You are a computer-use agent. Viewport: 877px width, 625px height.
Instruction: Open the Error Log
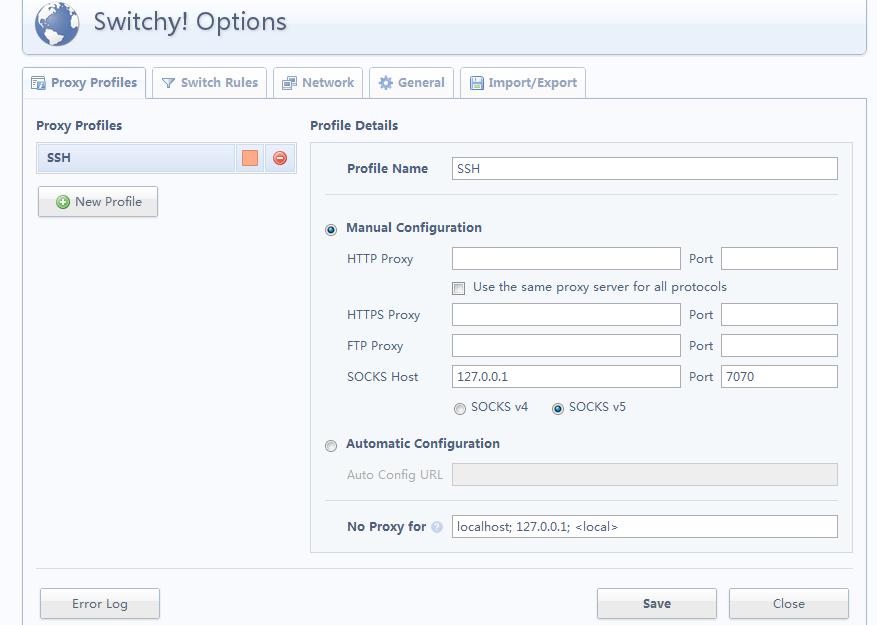pos(100,604)
